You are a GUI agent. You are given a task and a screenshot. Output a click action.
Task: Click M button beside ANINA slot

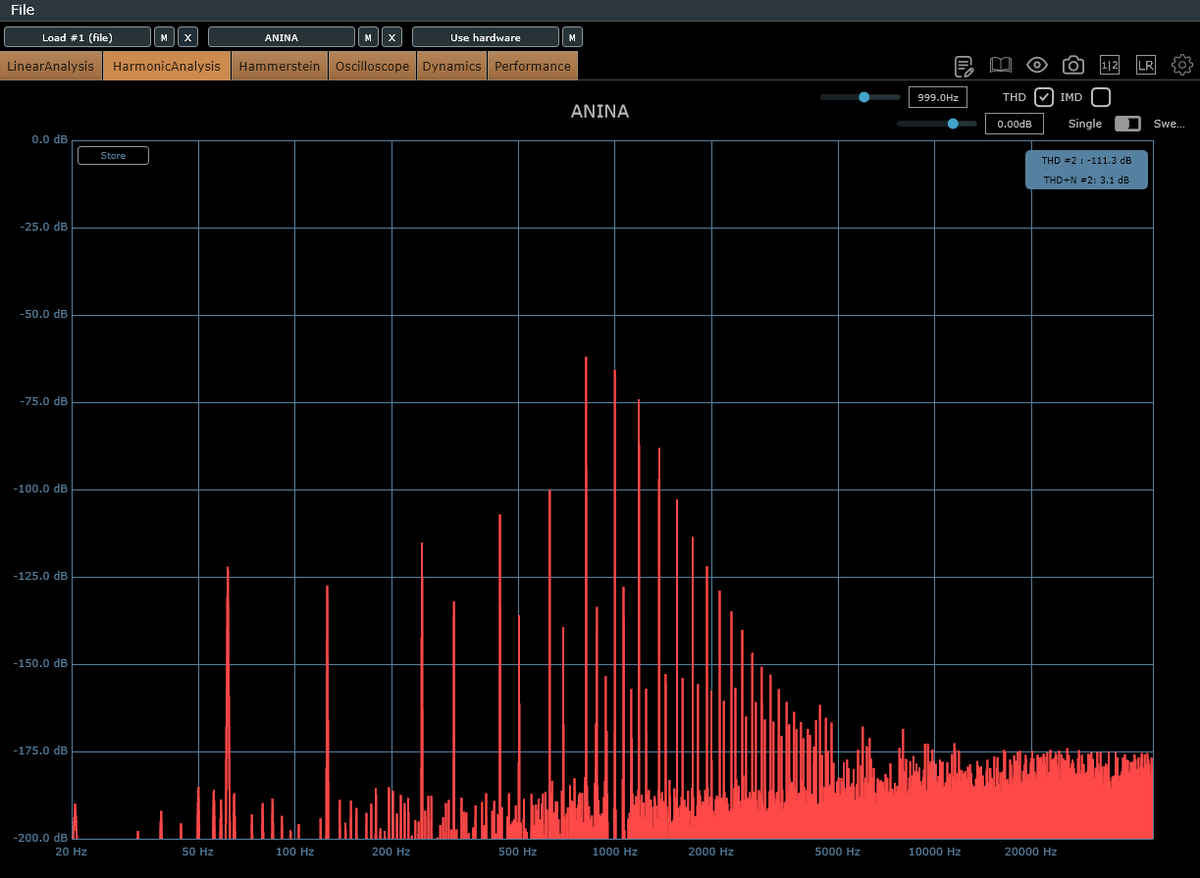(368, 37)
